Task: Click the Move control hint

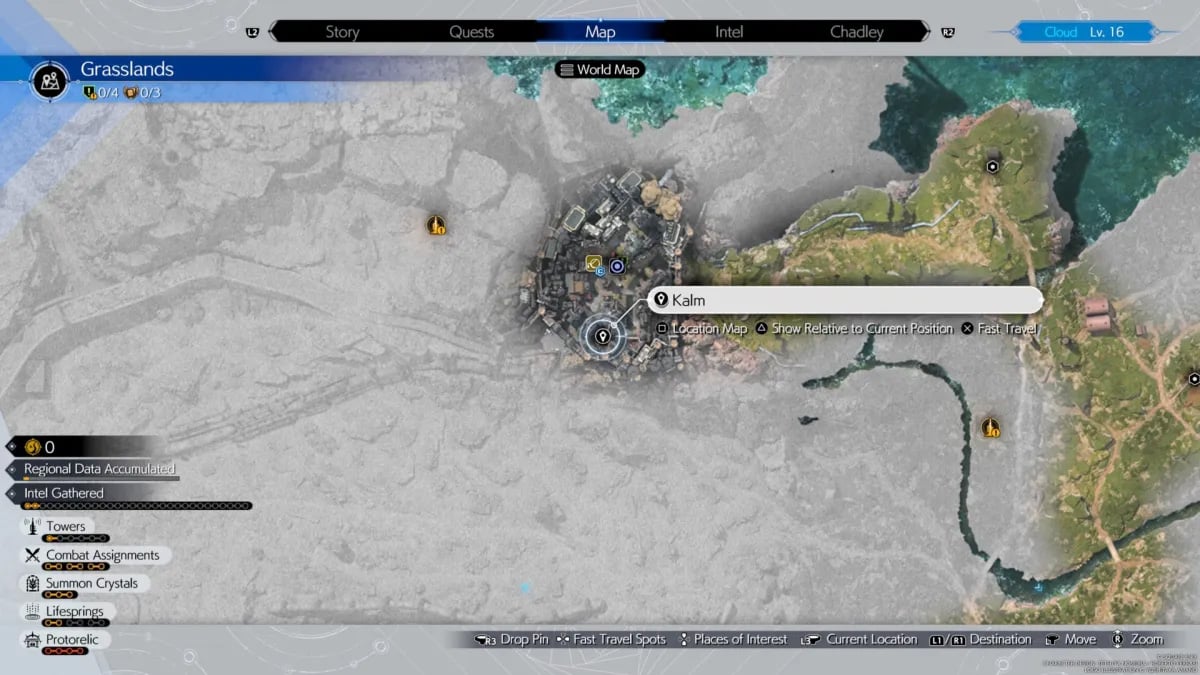Action: coord(1069,639)
